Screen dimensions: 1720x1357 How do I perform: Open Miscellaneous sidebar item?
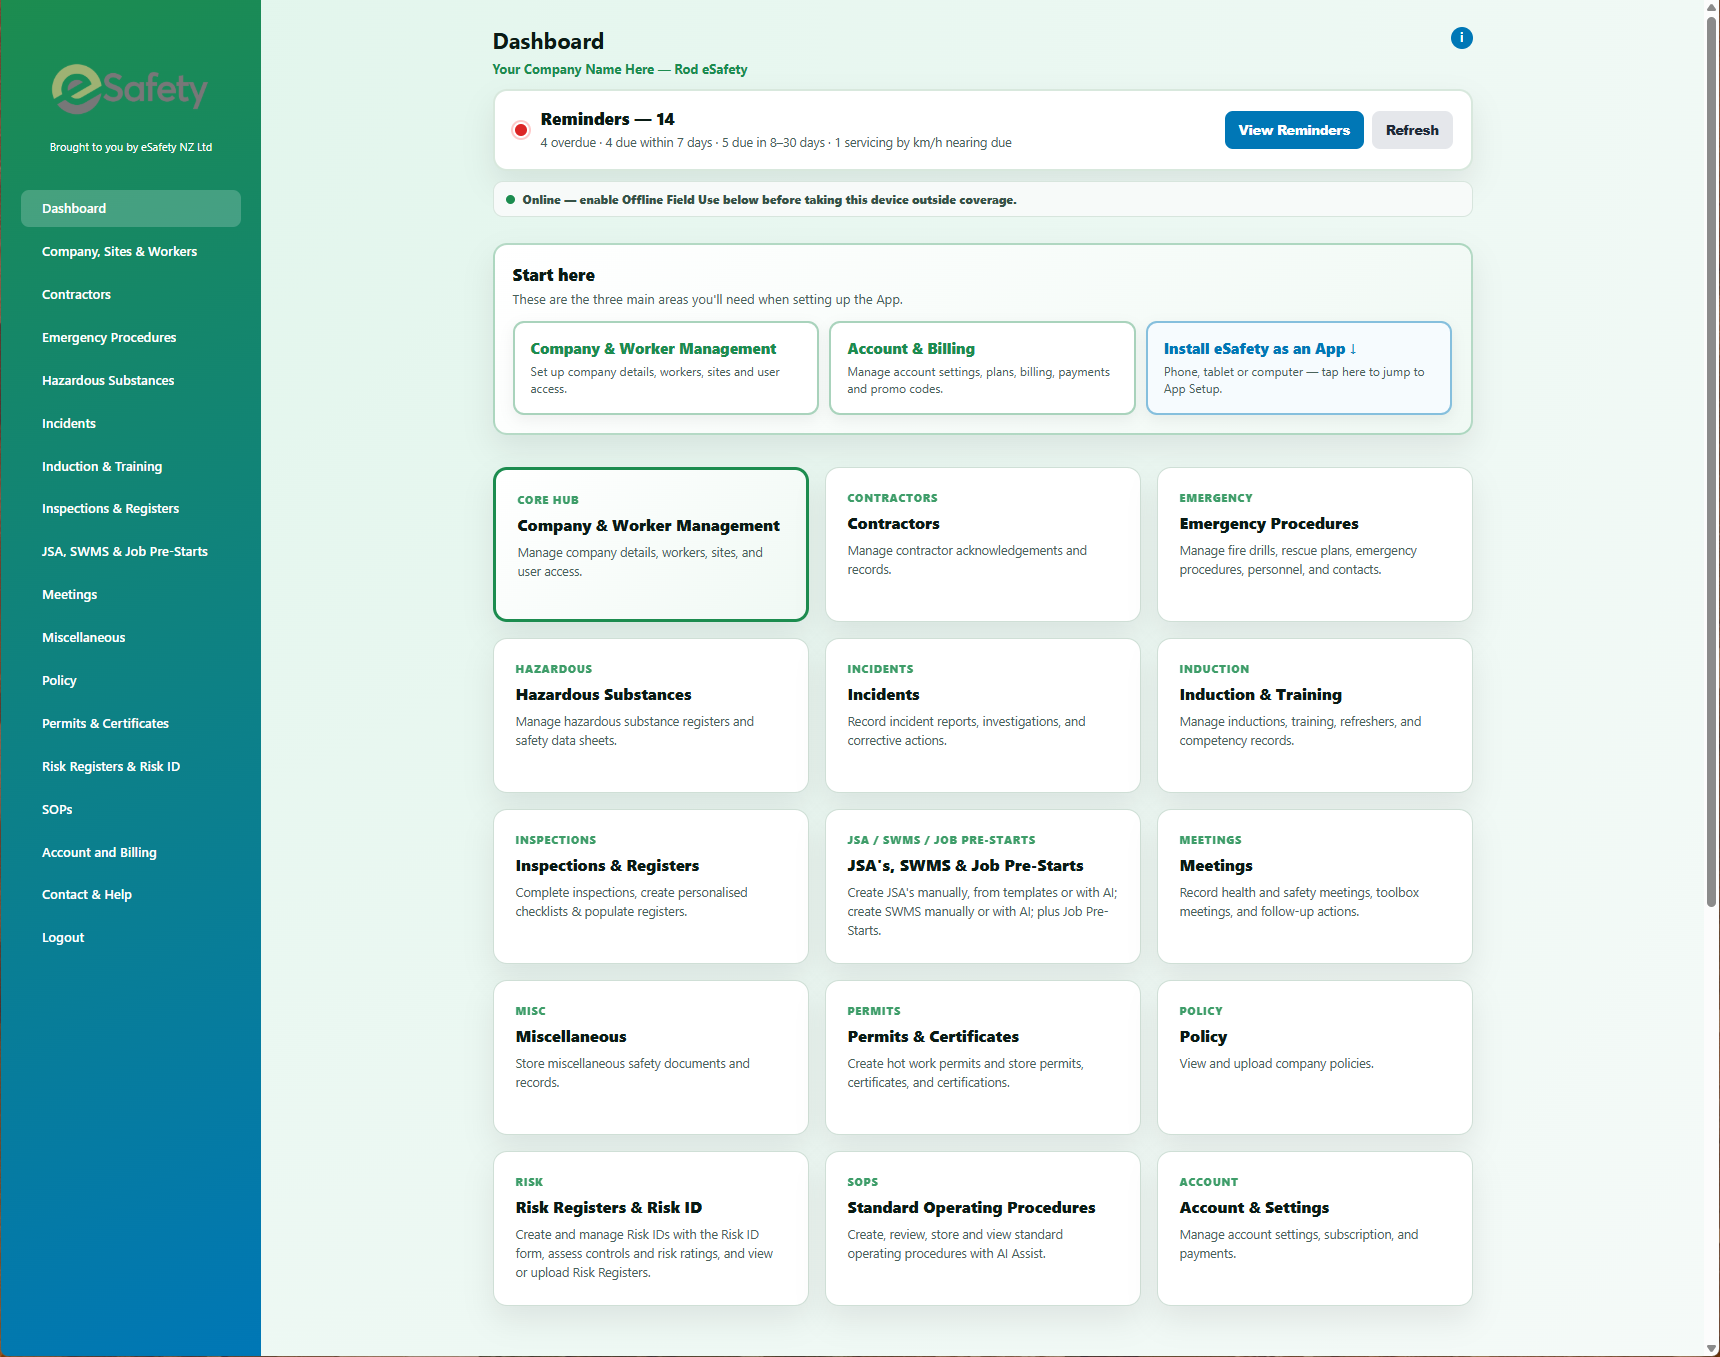pos(131,637)
